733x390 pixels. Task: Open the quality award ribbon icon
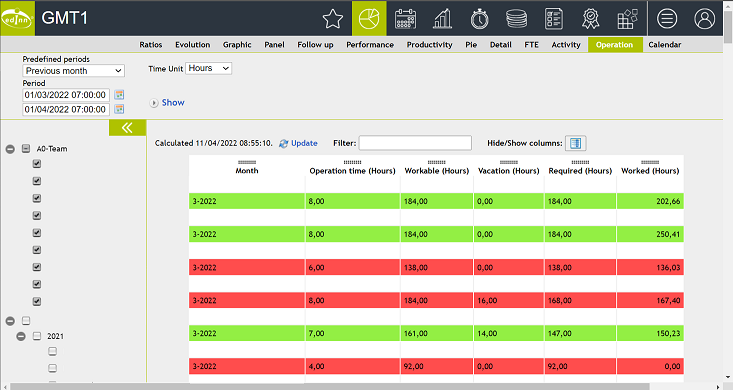[x=590, y=19]
